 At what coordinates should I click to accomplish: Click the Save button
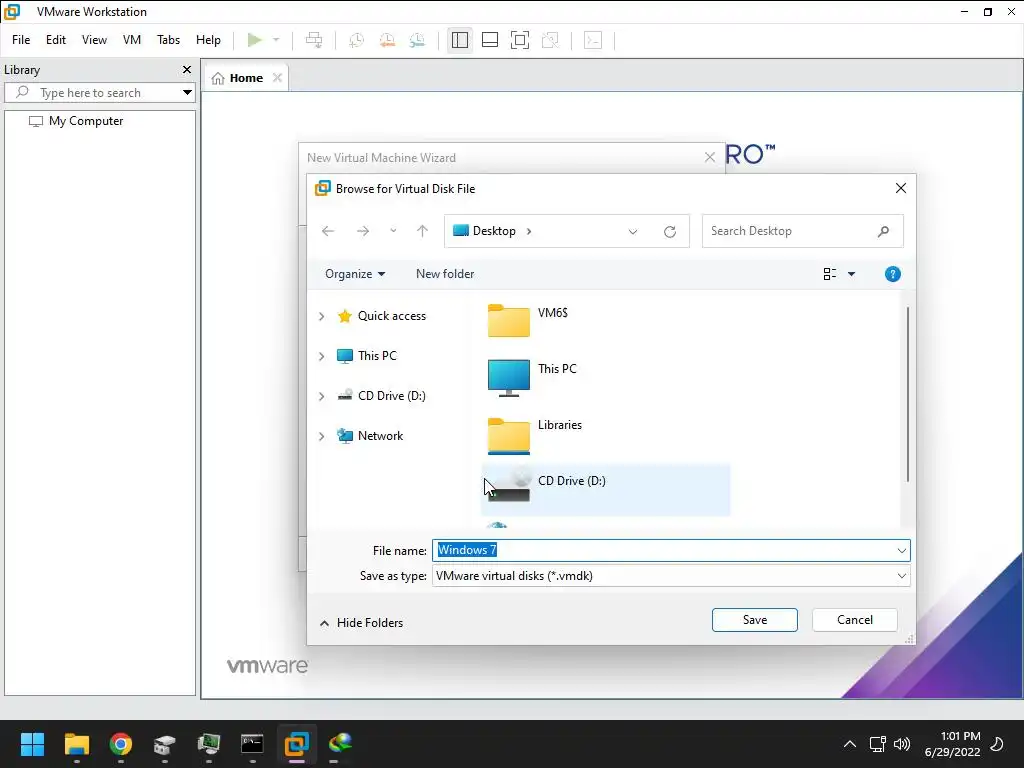pyautogui.click(x=755, y=620)
